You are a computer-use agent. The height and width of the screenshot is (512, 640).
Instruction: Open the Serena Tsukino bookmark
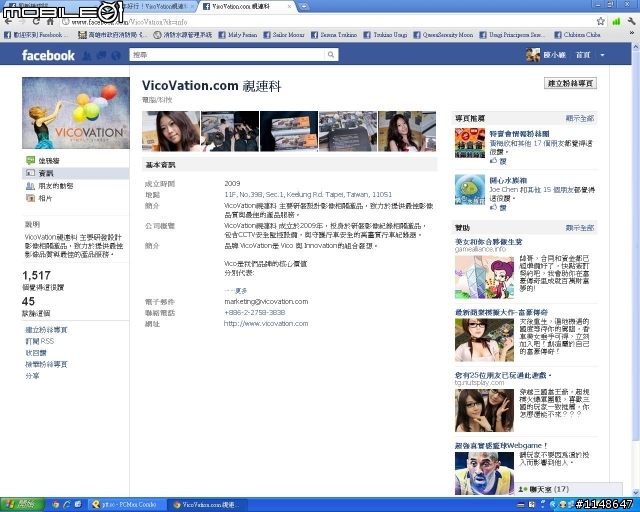(334, 35)
